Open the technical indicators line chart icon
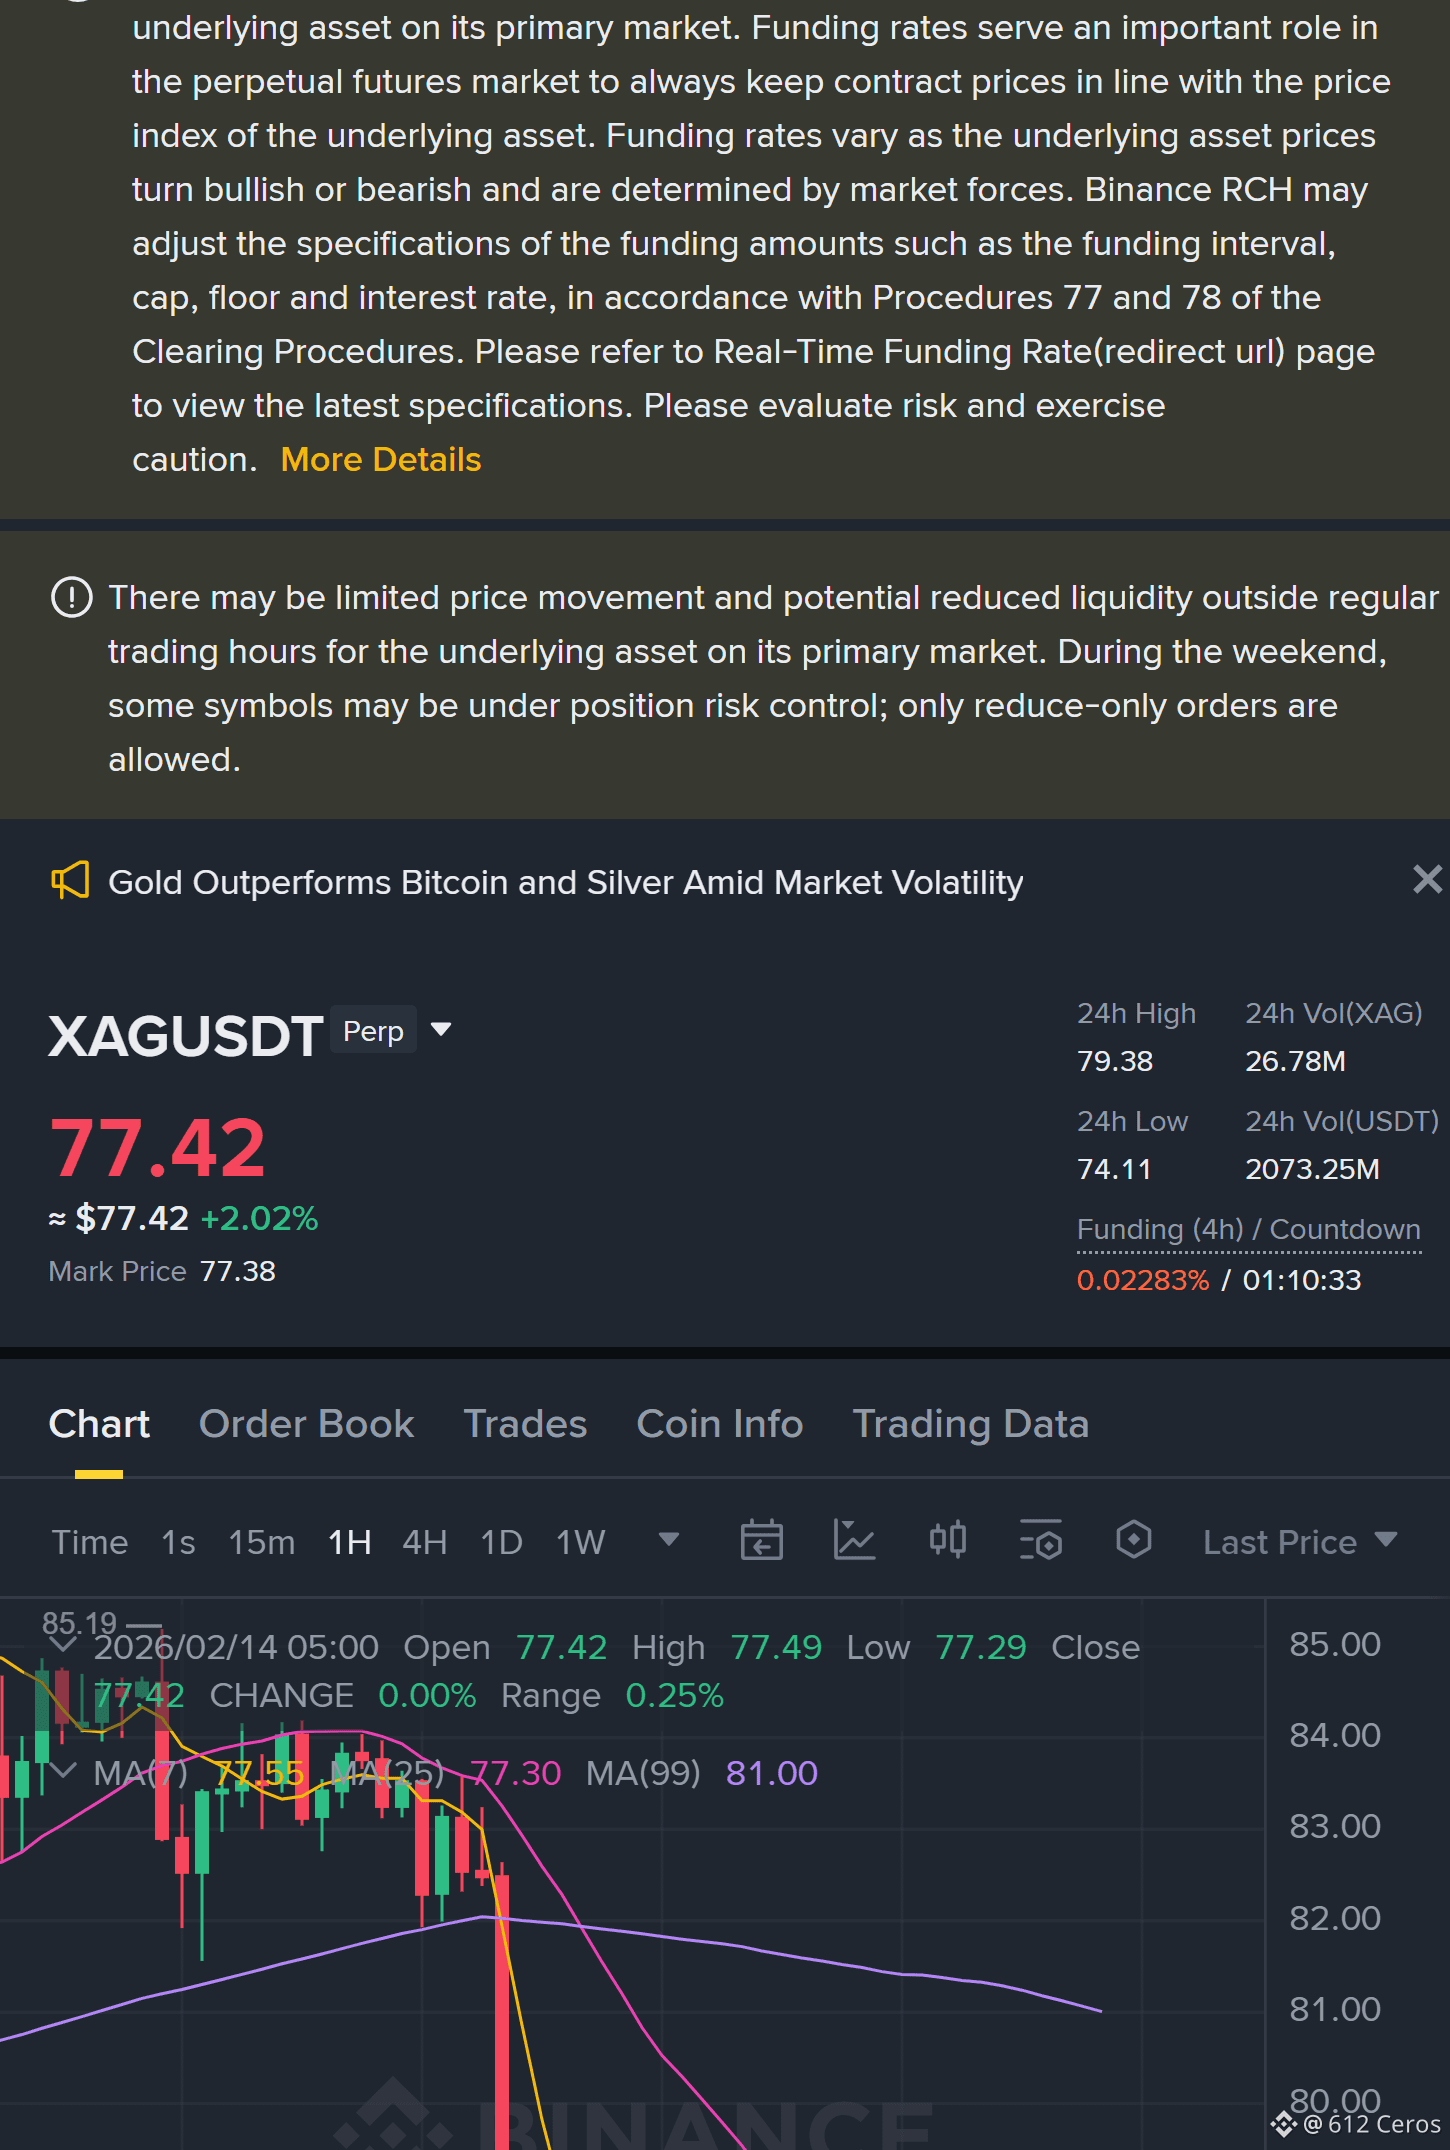The height and width of the screenshot is (2150, 1450). 855,1540
